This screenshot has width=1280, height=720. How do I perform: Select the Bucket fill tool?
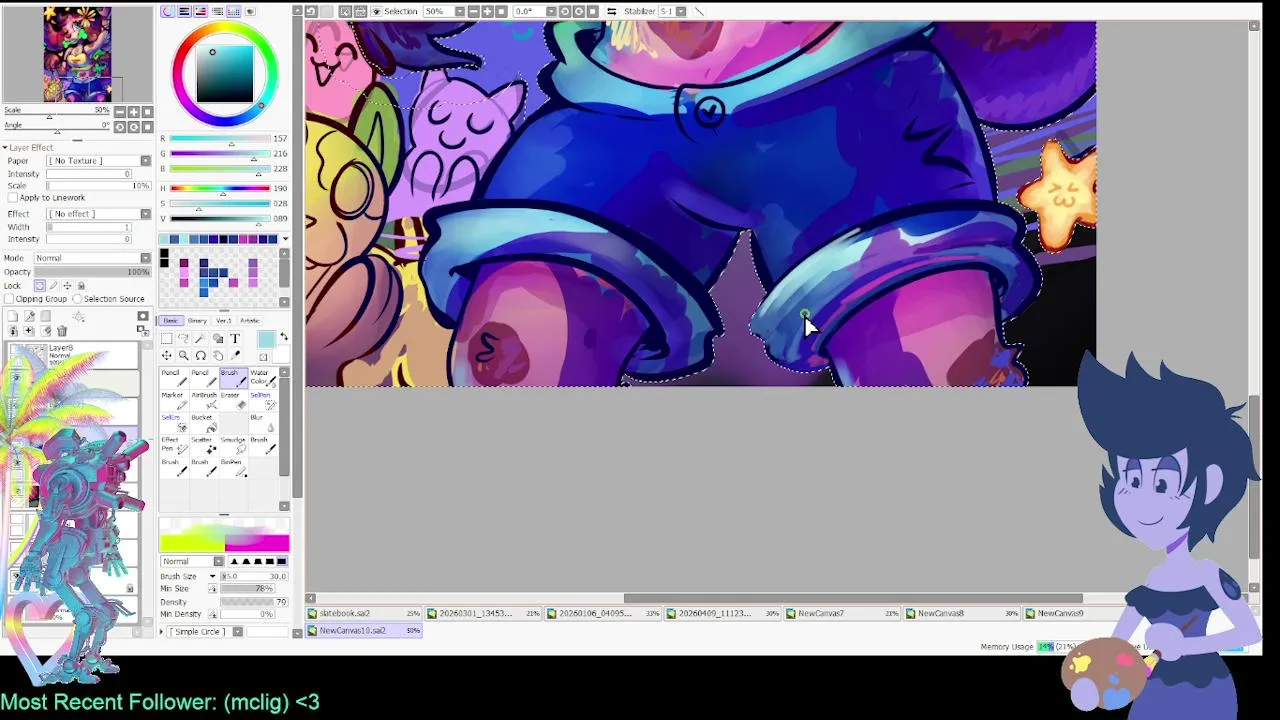pos(204,422)
